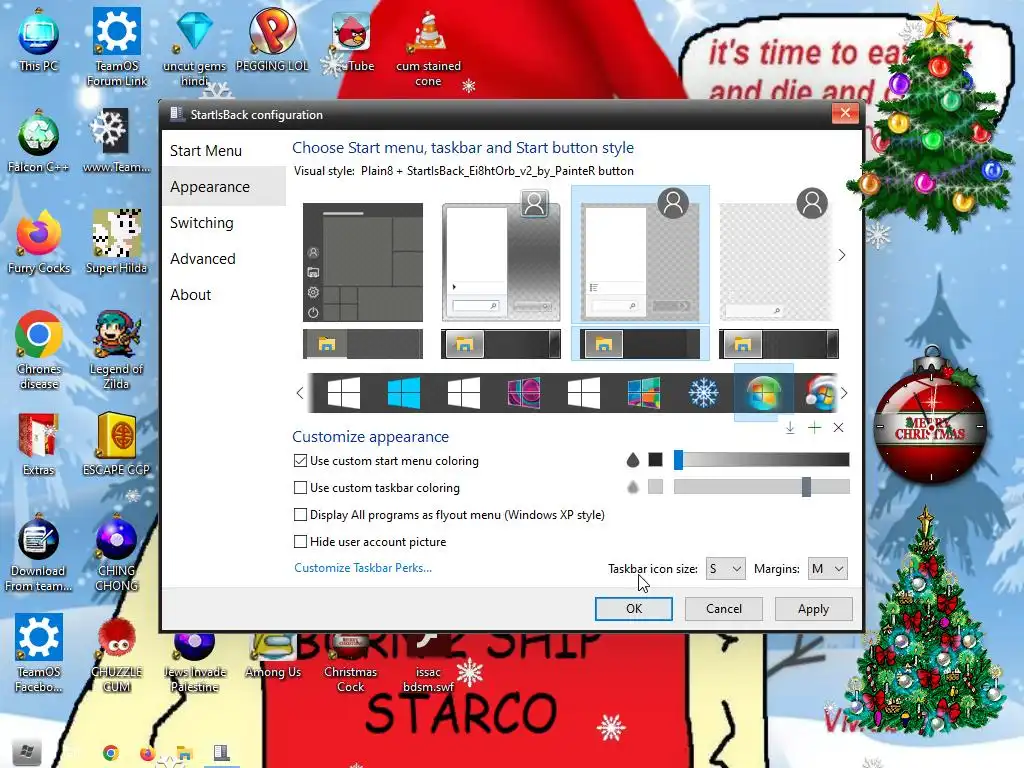Open Firefox from the taskbar
This screenshot has width=1024, height=768.
(x=148, y=753)
